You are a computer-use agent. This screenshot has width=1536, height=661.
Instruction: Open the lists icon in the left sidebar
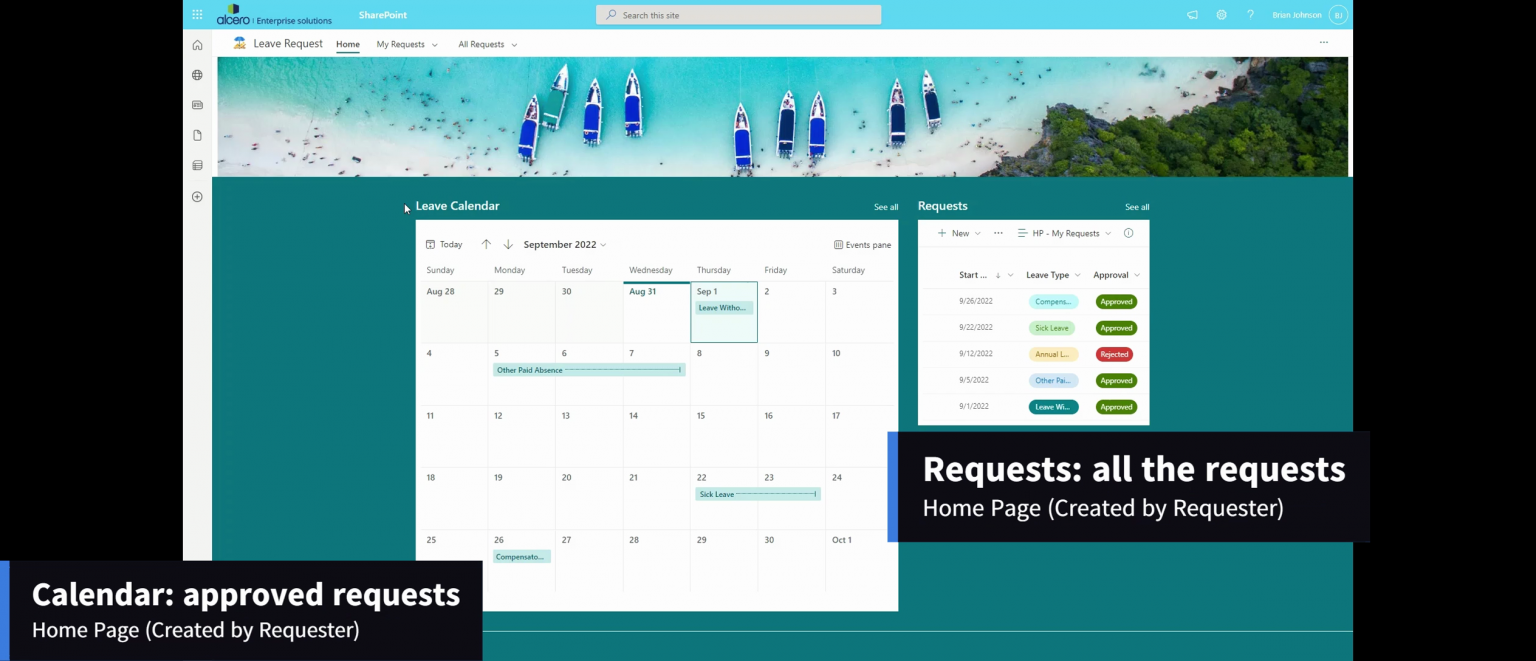[197, 164]
